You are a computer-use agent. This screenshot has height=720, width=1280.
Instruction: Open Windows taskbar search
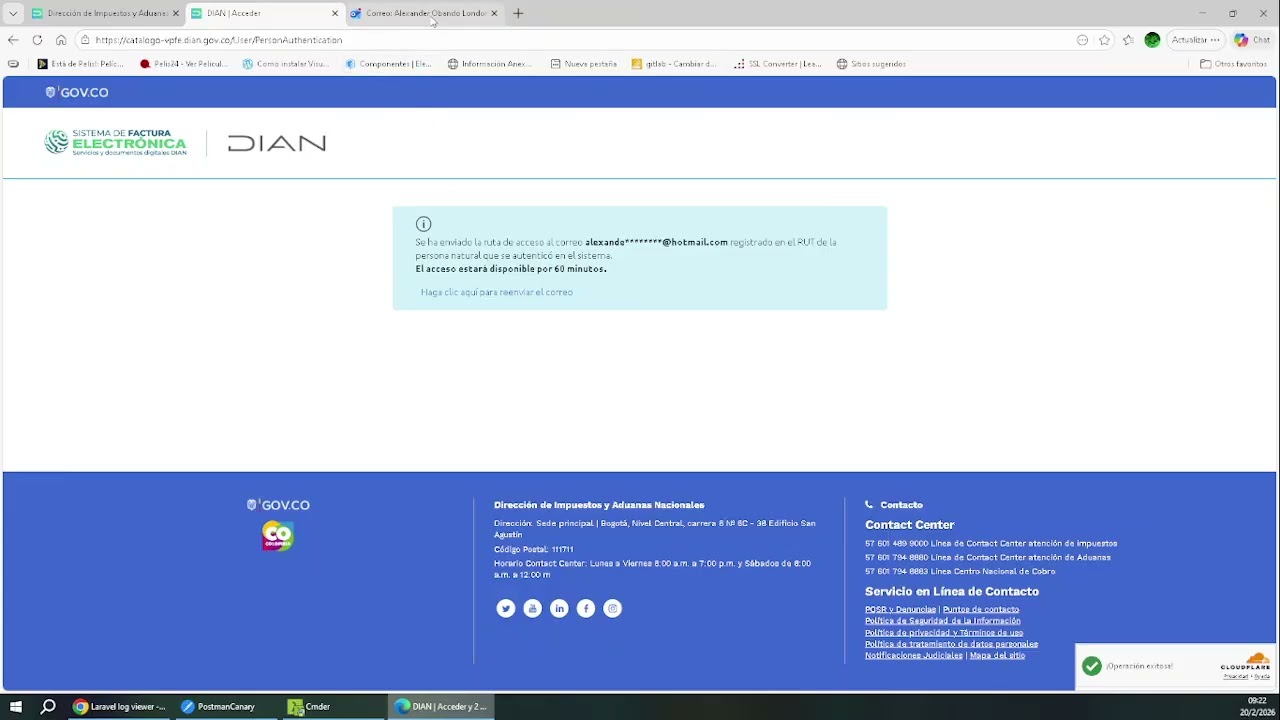[x=48, y=706]
